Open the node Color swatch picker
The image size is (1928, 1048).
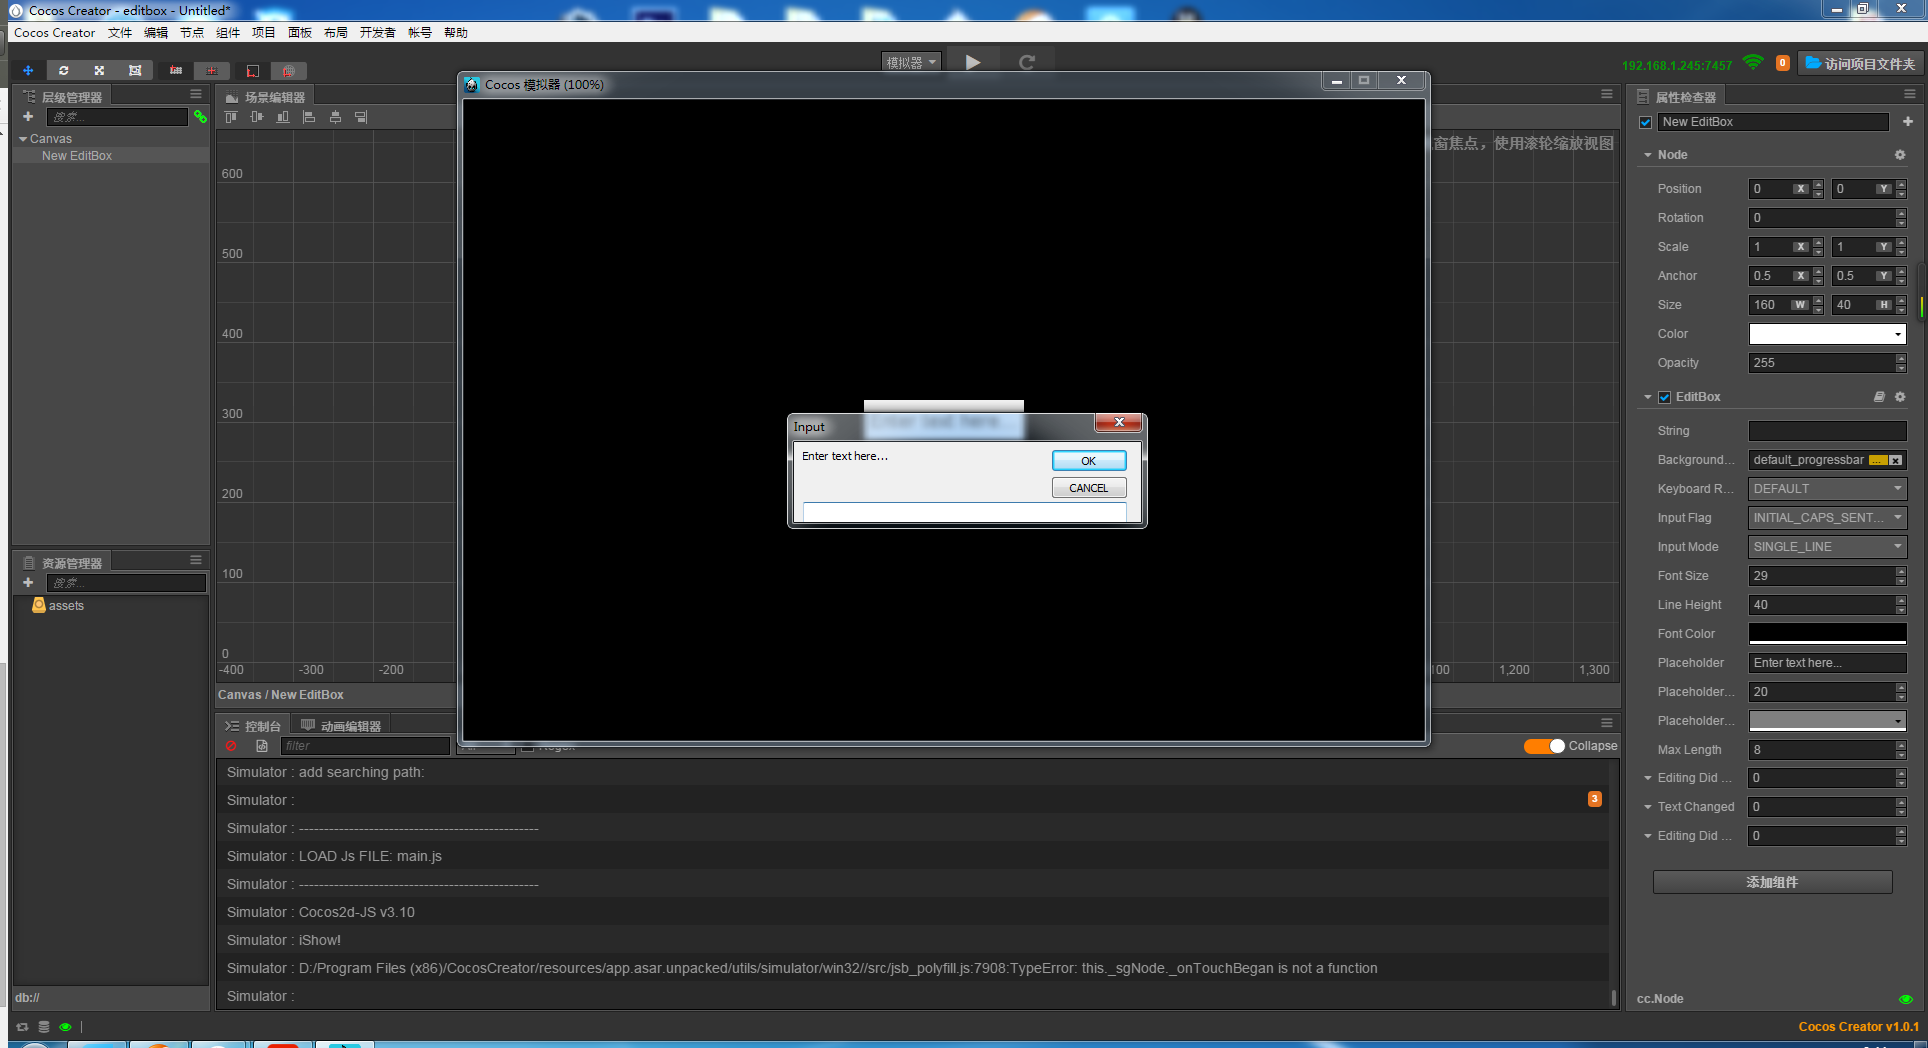pos(1827,334)
